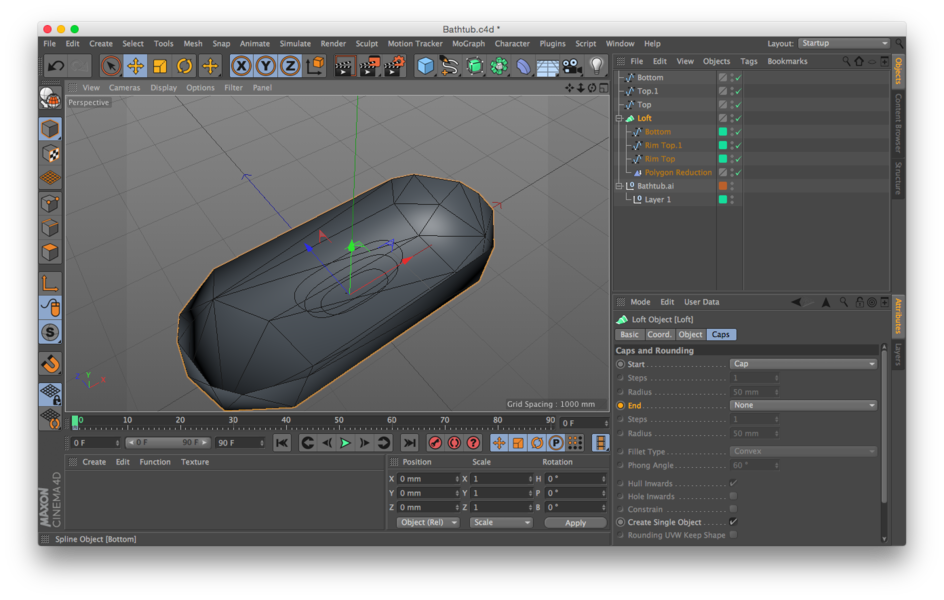Open material manager Texture menu

[195, 462]
